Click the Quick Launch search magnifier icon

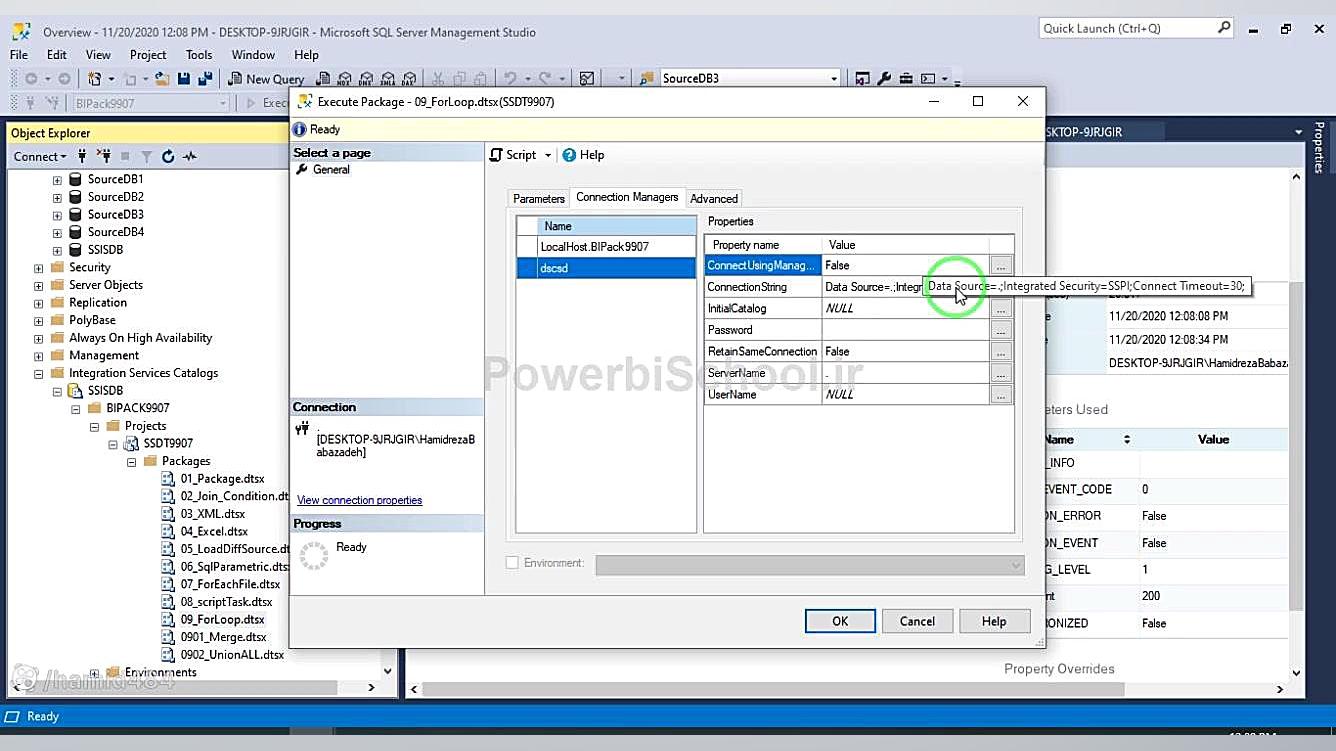coord(1224,28)
